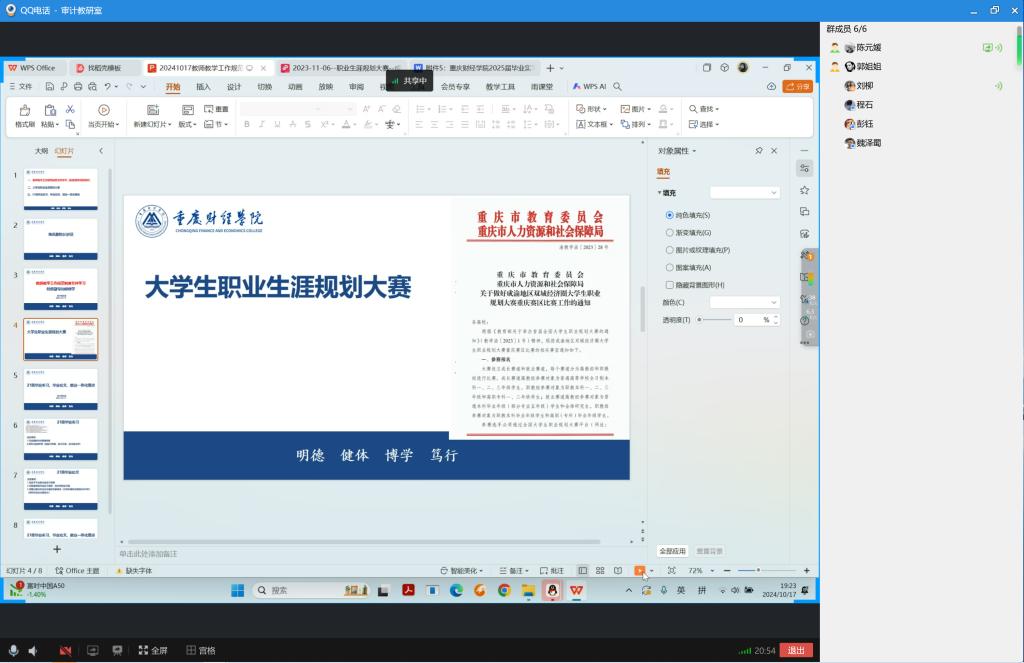
Task: Click the orange 分享 share button
Action: pos(797,86)
